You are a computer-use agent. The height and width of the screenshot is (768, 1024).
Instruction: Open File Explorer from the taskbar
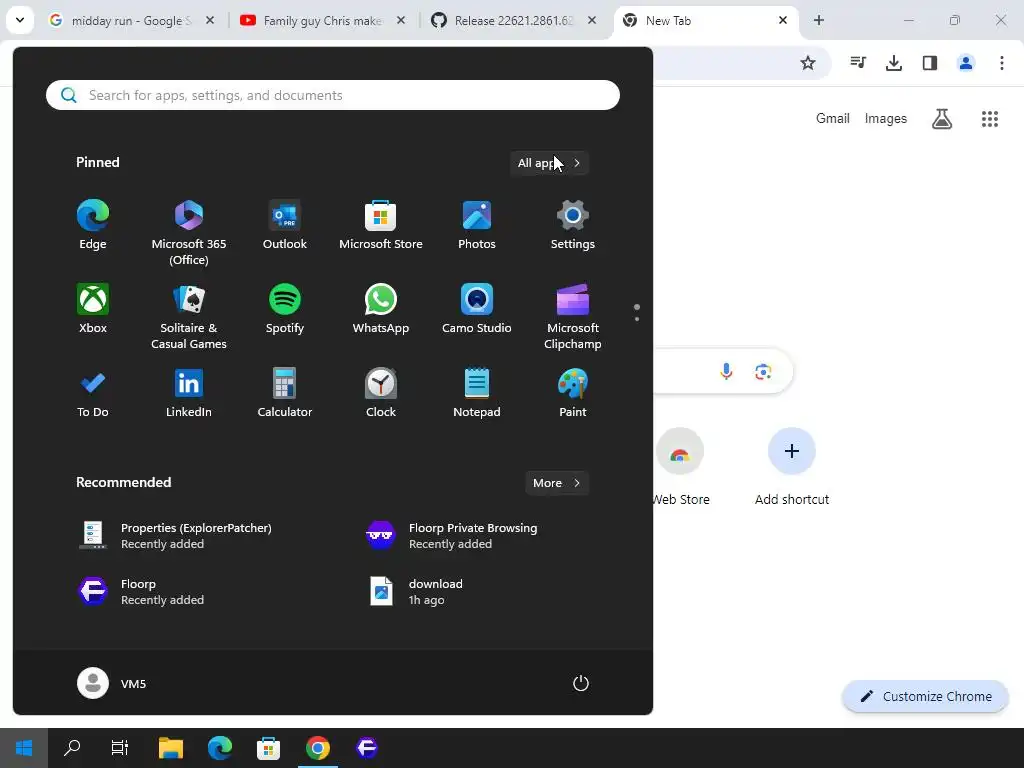(x=170, y=748)
